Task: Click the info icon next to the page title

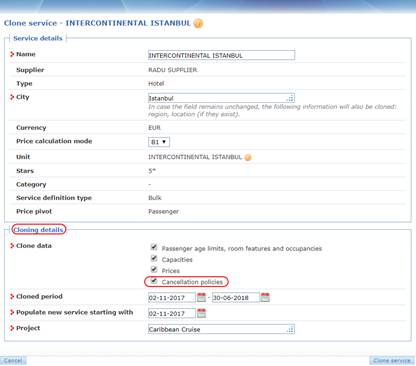Action: 198,23
